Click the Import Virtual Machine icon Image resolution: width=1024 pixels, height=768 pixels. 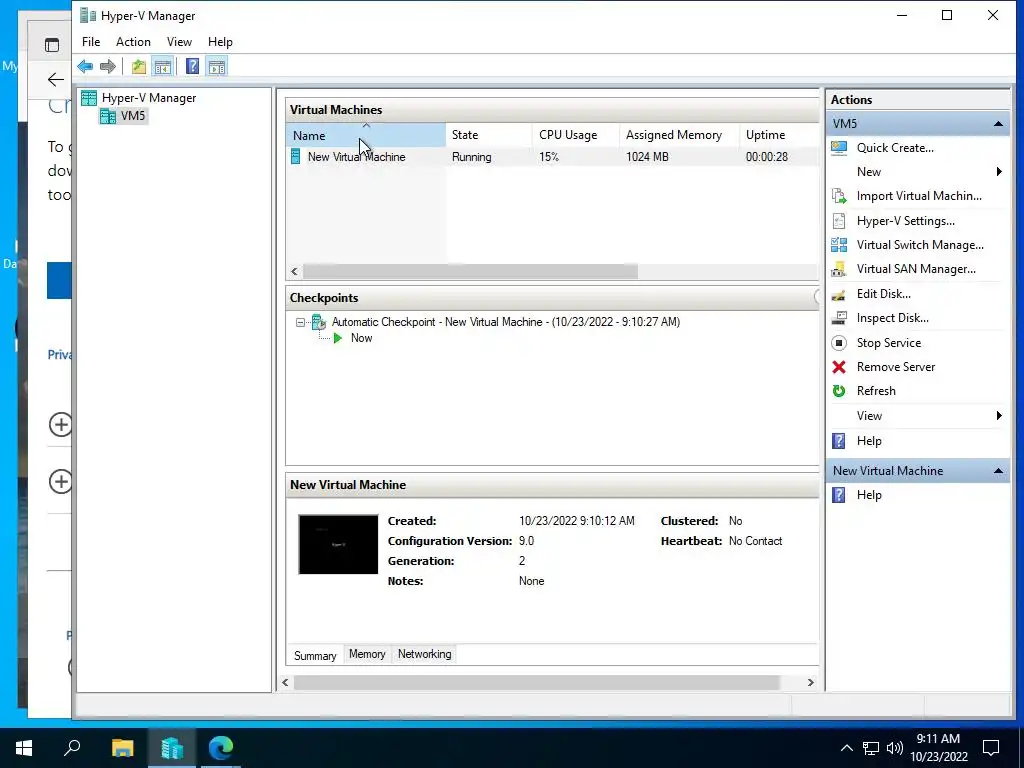click(839, 196)
